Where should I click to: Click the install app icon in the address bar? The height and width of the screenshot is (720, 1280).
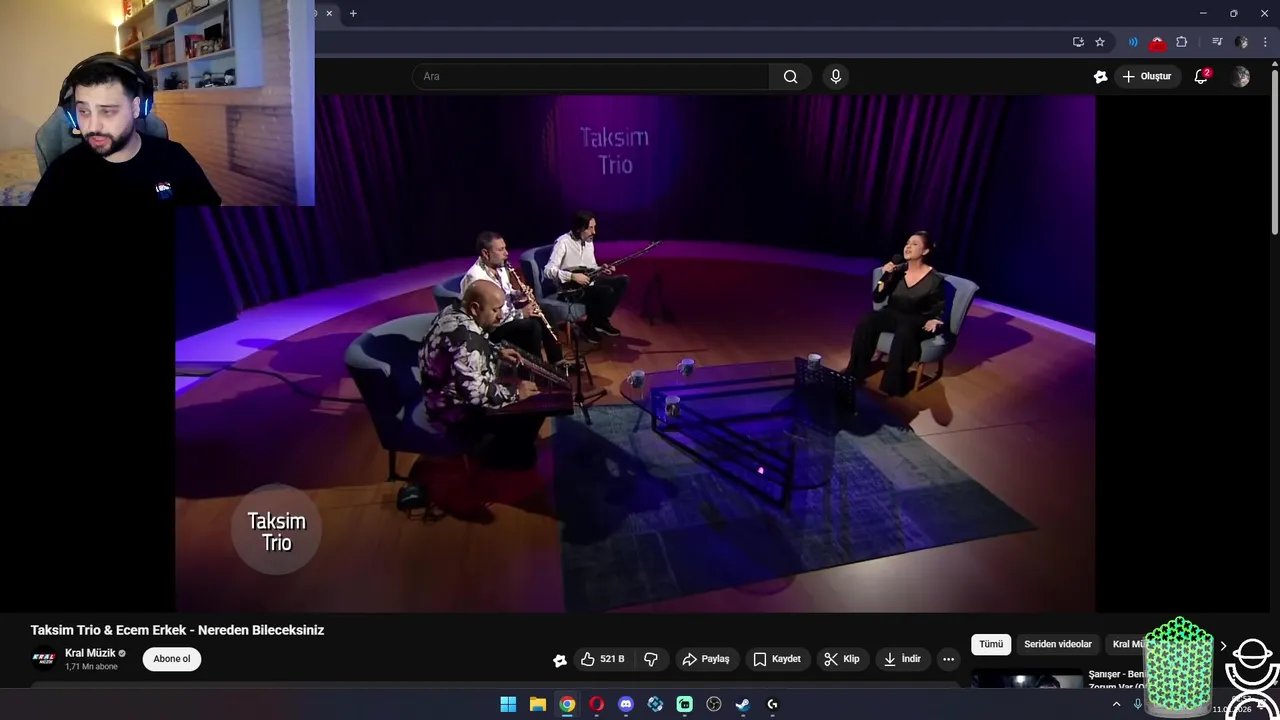[x=1078, y=42]
